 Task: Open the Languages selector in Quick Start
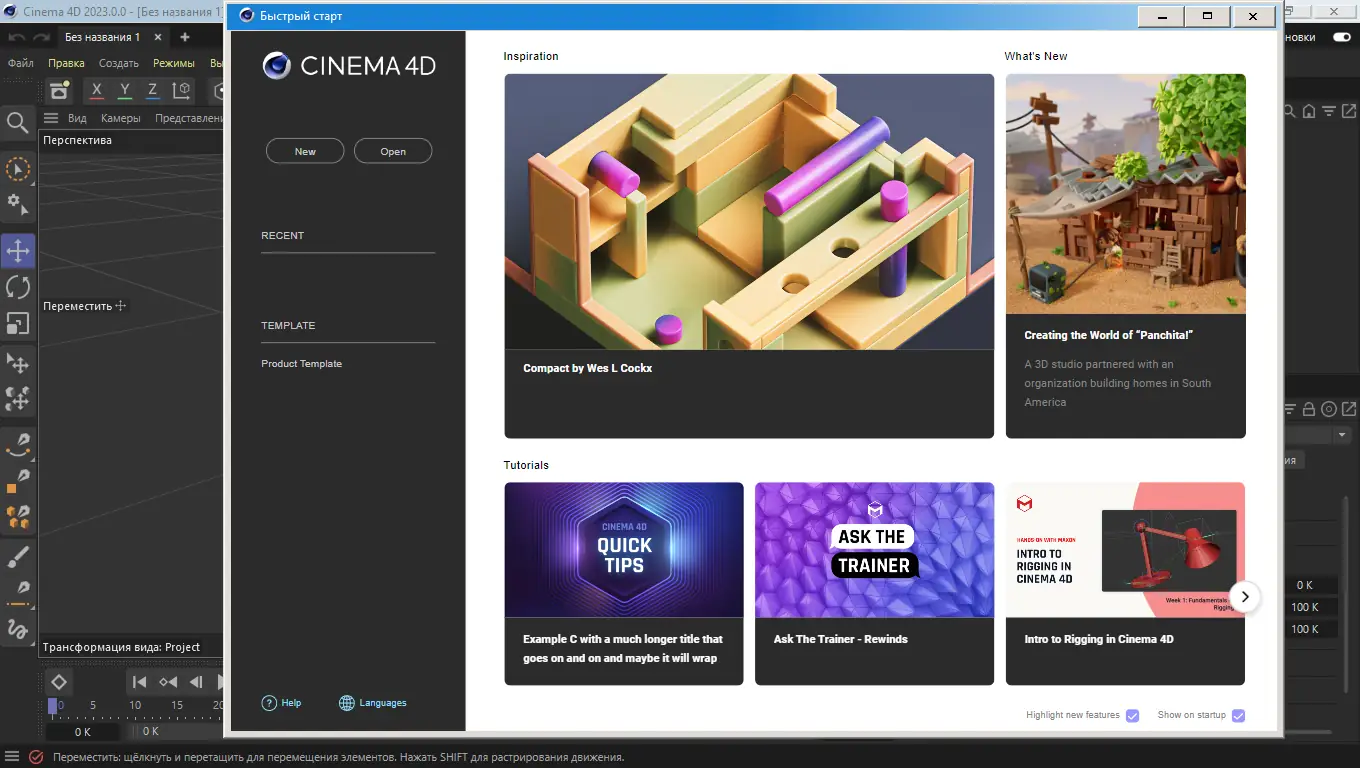pos(372,702)
